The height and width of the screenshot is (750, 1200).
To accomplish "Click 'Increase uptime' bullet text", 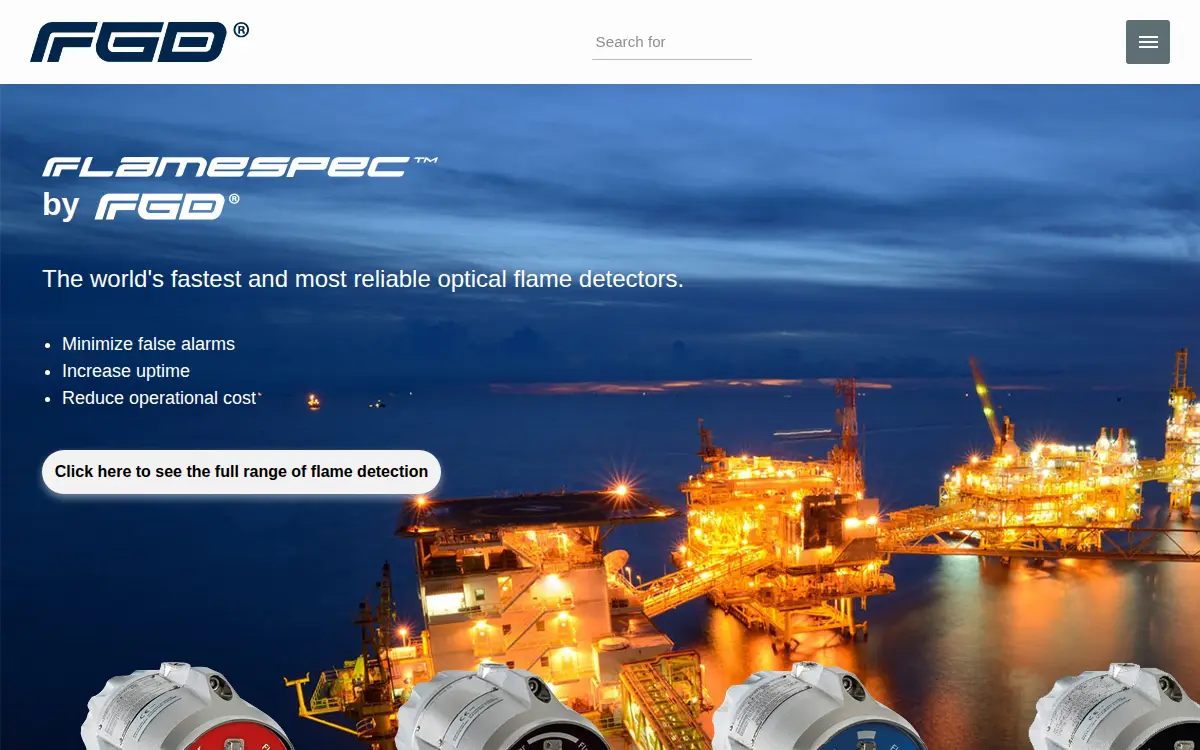I will click(x=126, y=371).
